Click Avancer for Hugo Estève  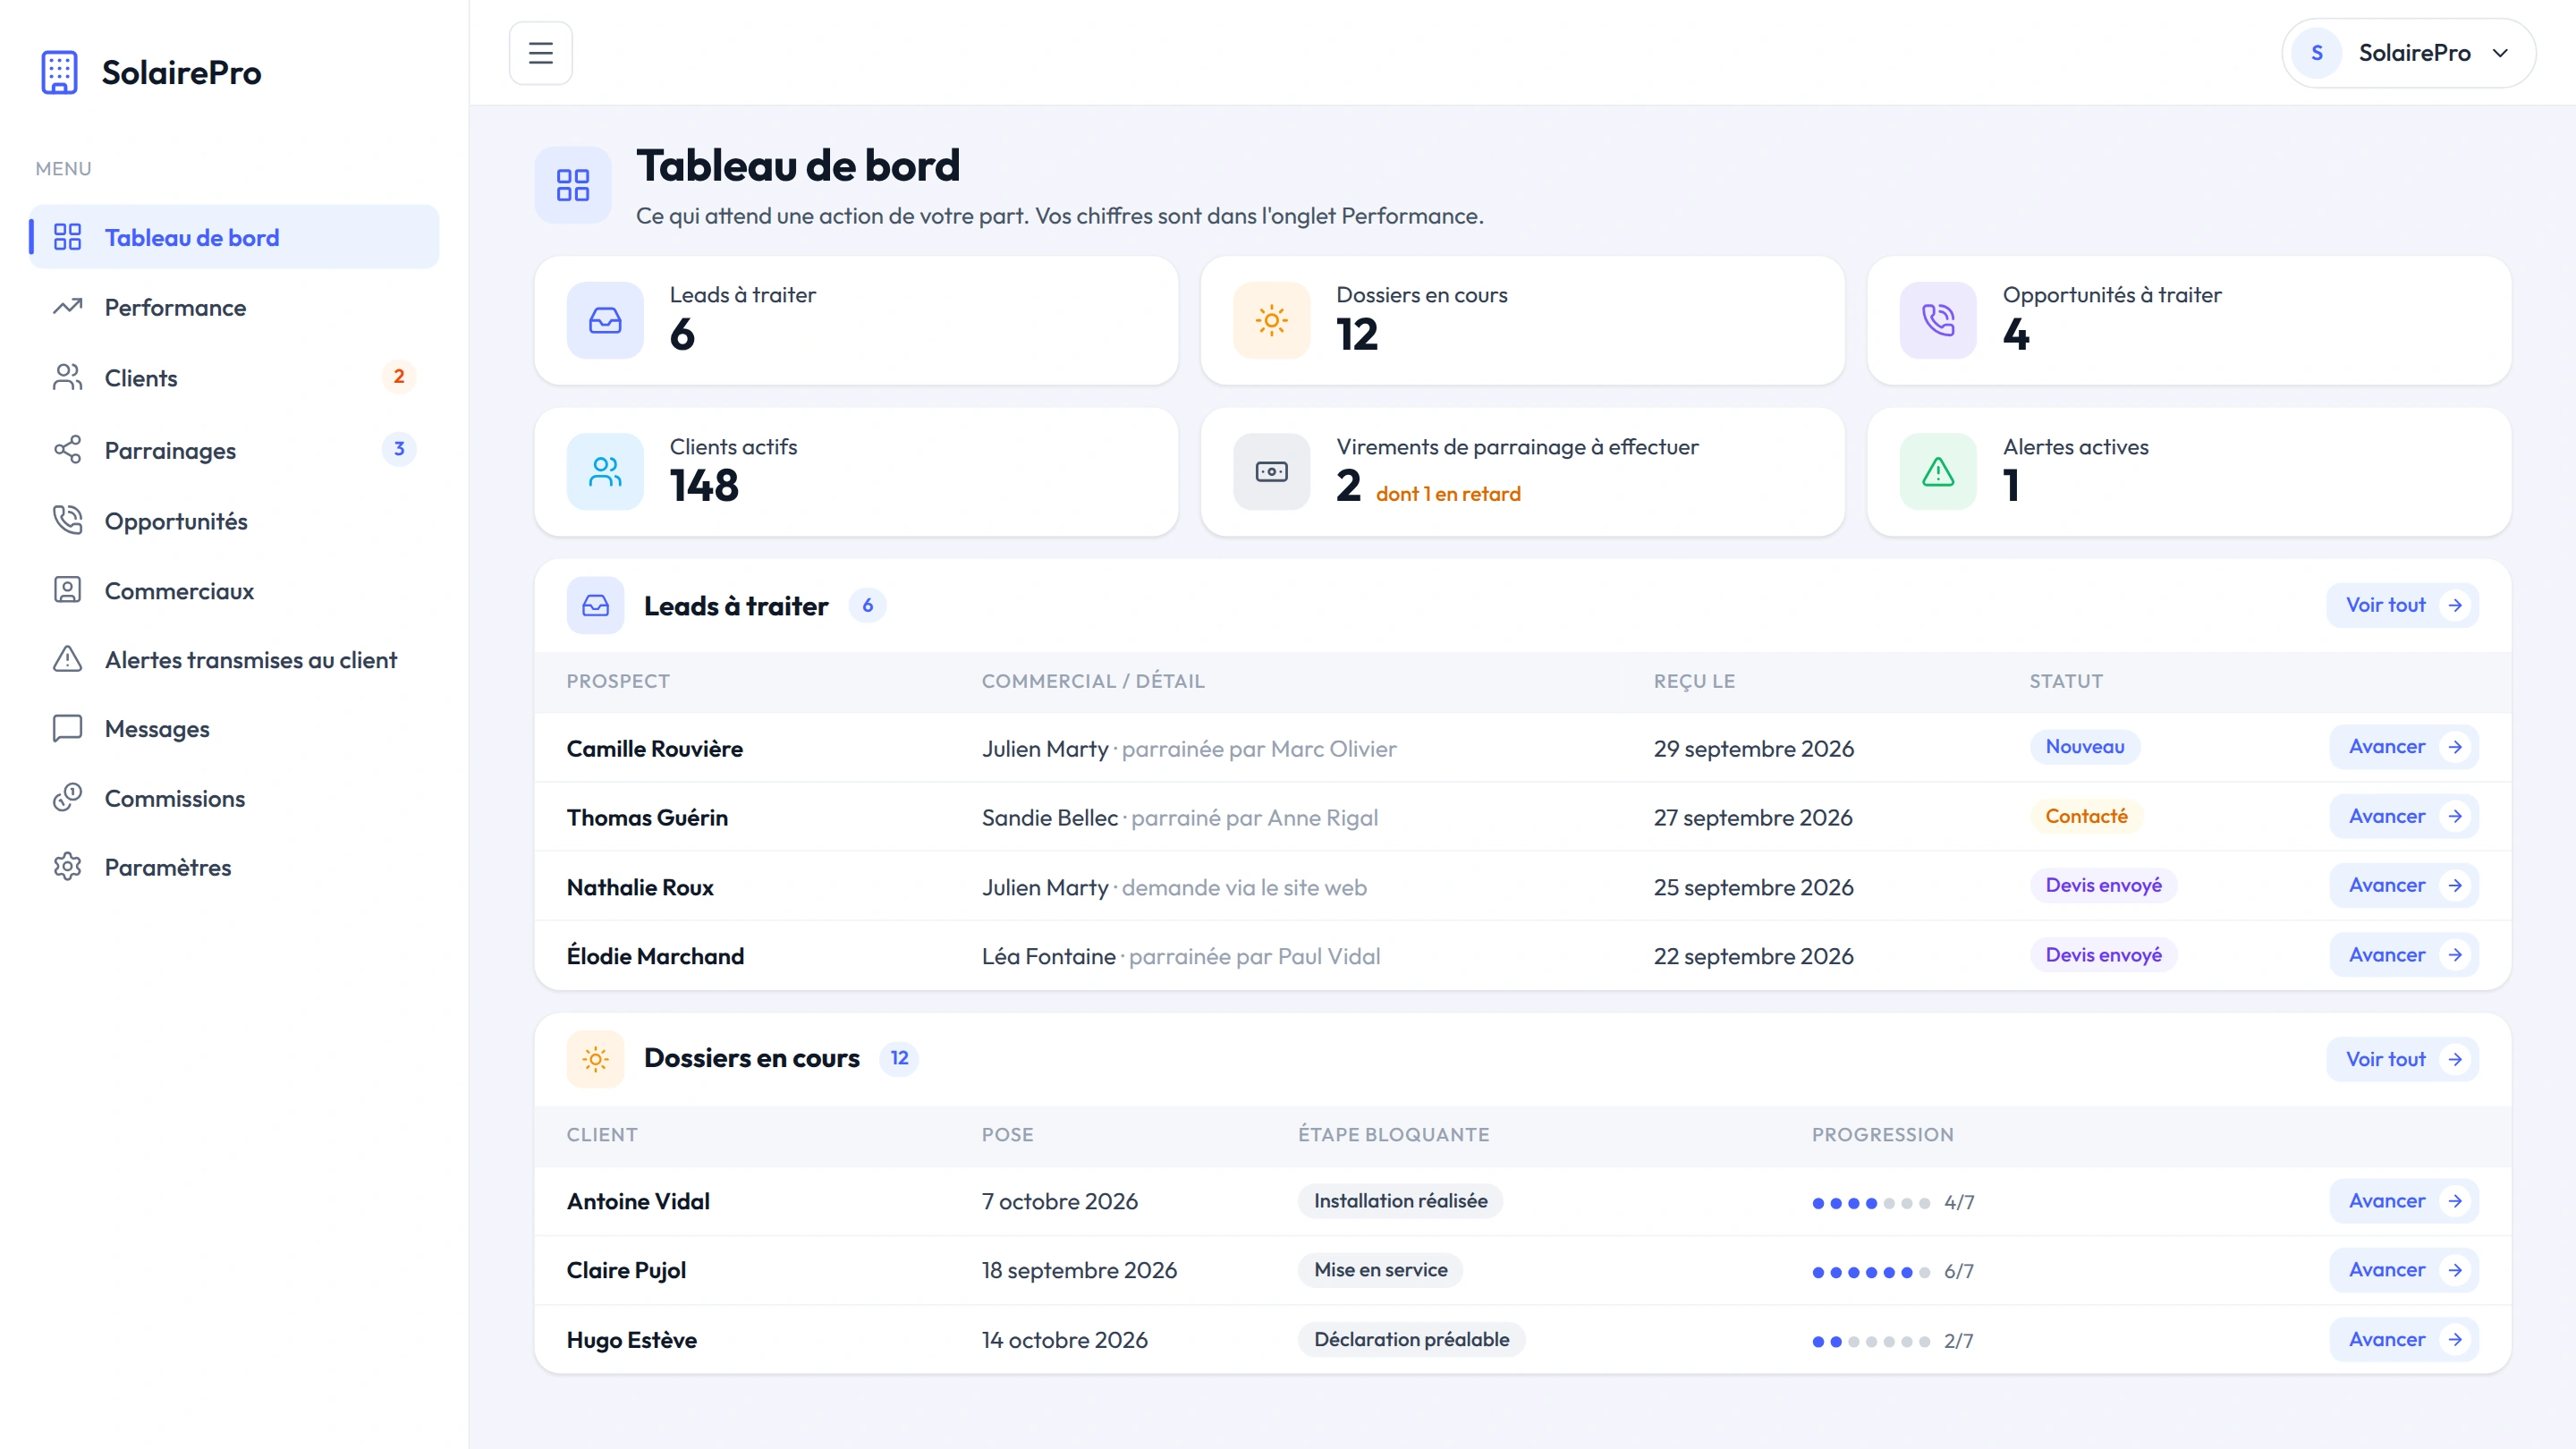tap(2403, 1340)
